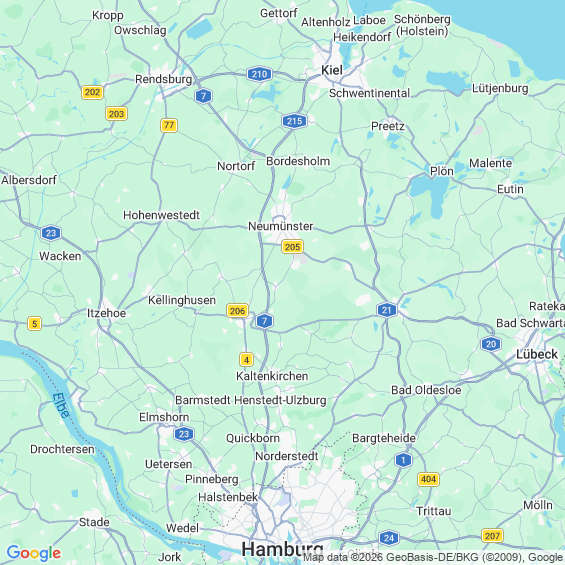Click the yellow 404 road shield
This screenshot has height=565, width=565.
428,479
